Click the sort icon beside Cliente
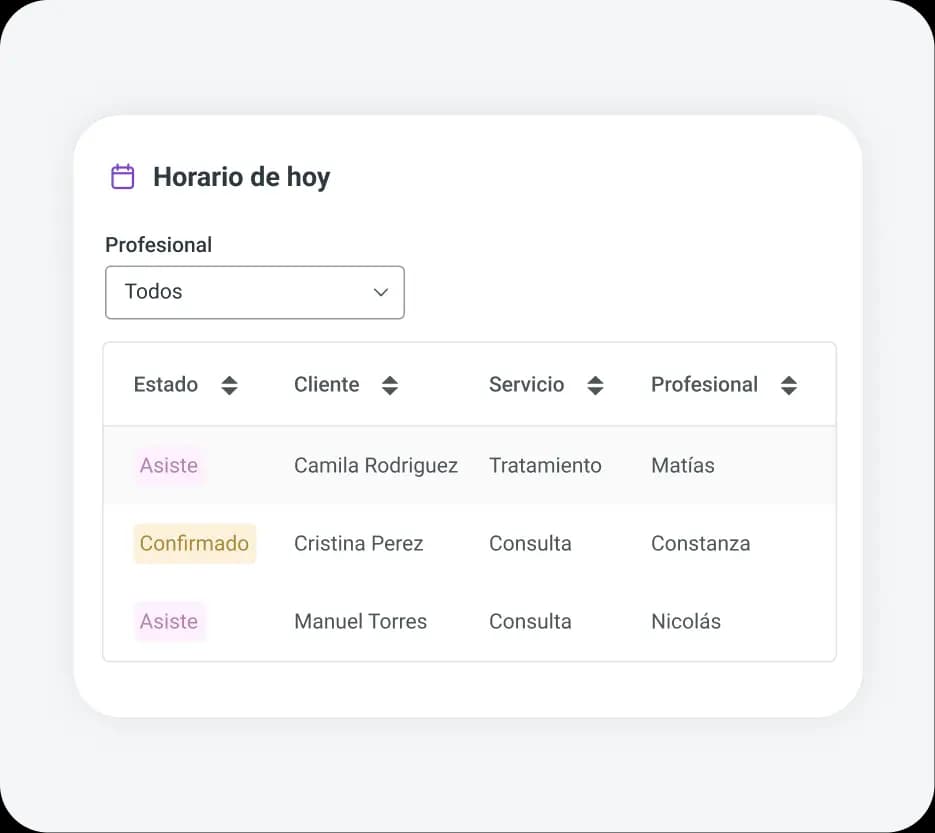The width and height of the screenshot is (935, 833). point(389,384)
